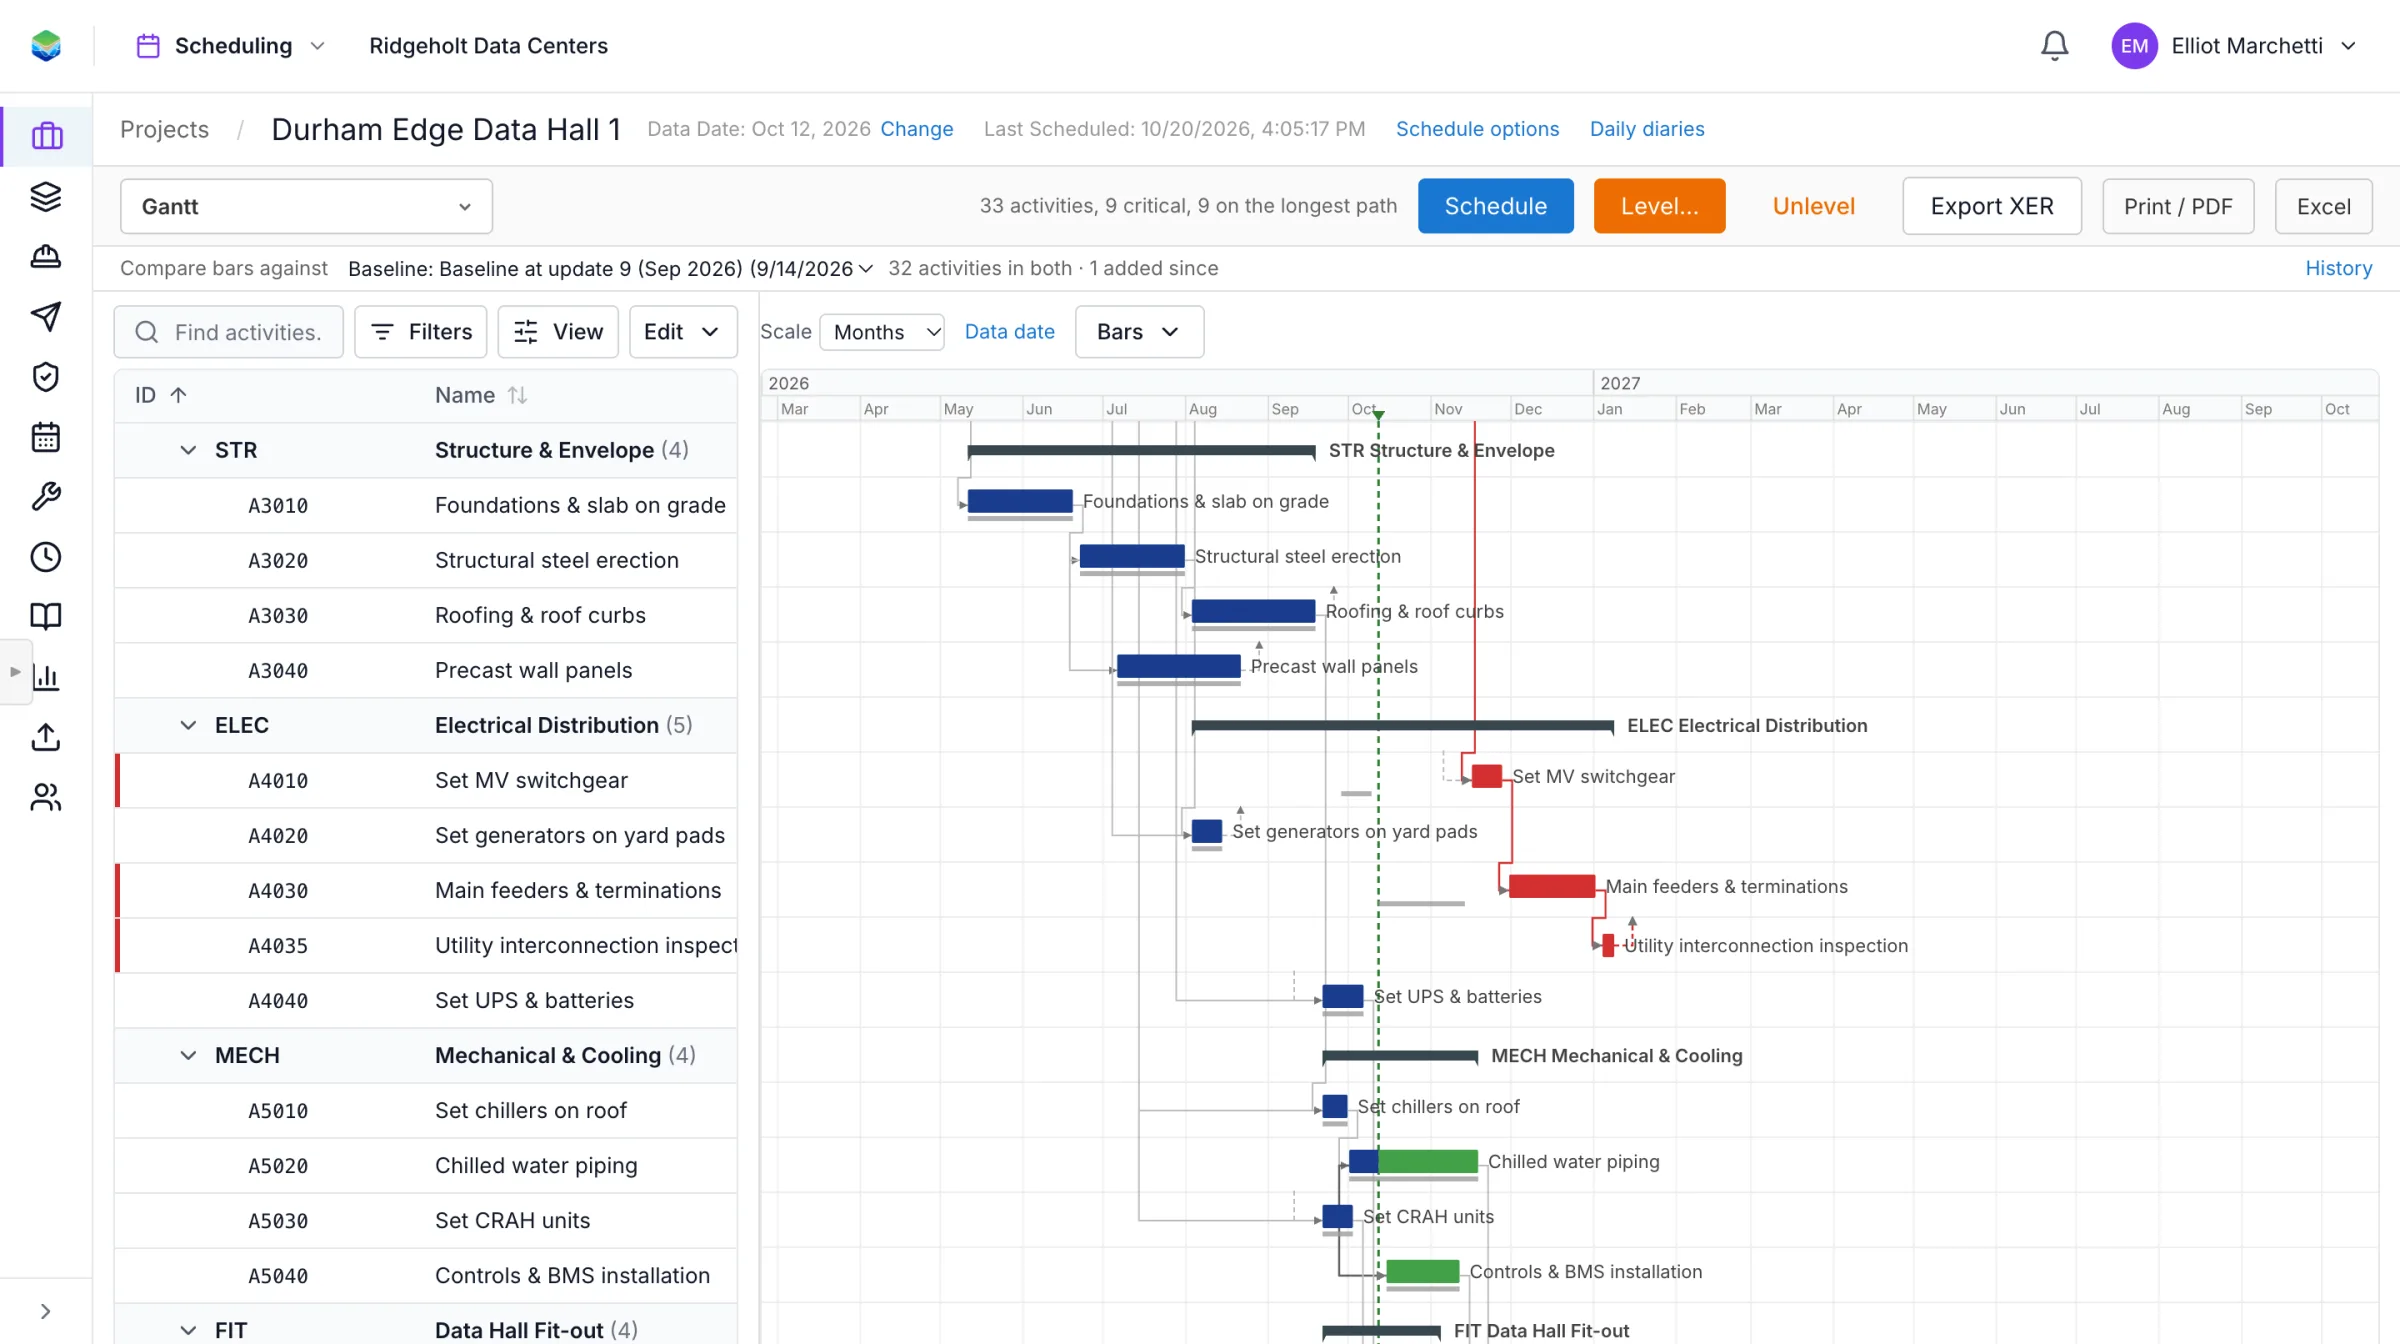
Task: Sort by the ID column header
Action: point(161,395)
